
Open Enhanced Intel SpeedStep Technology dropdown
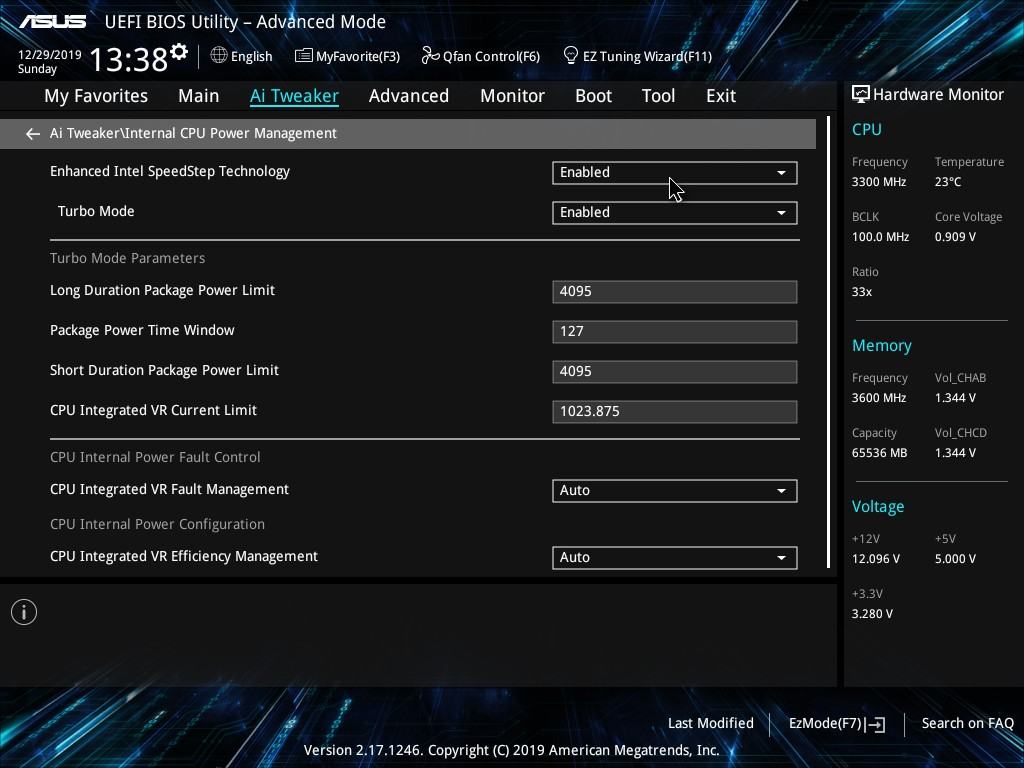click(675, 172)
